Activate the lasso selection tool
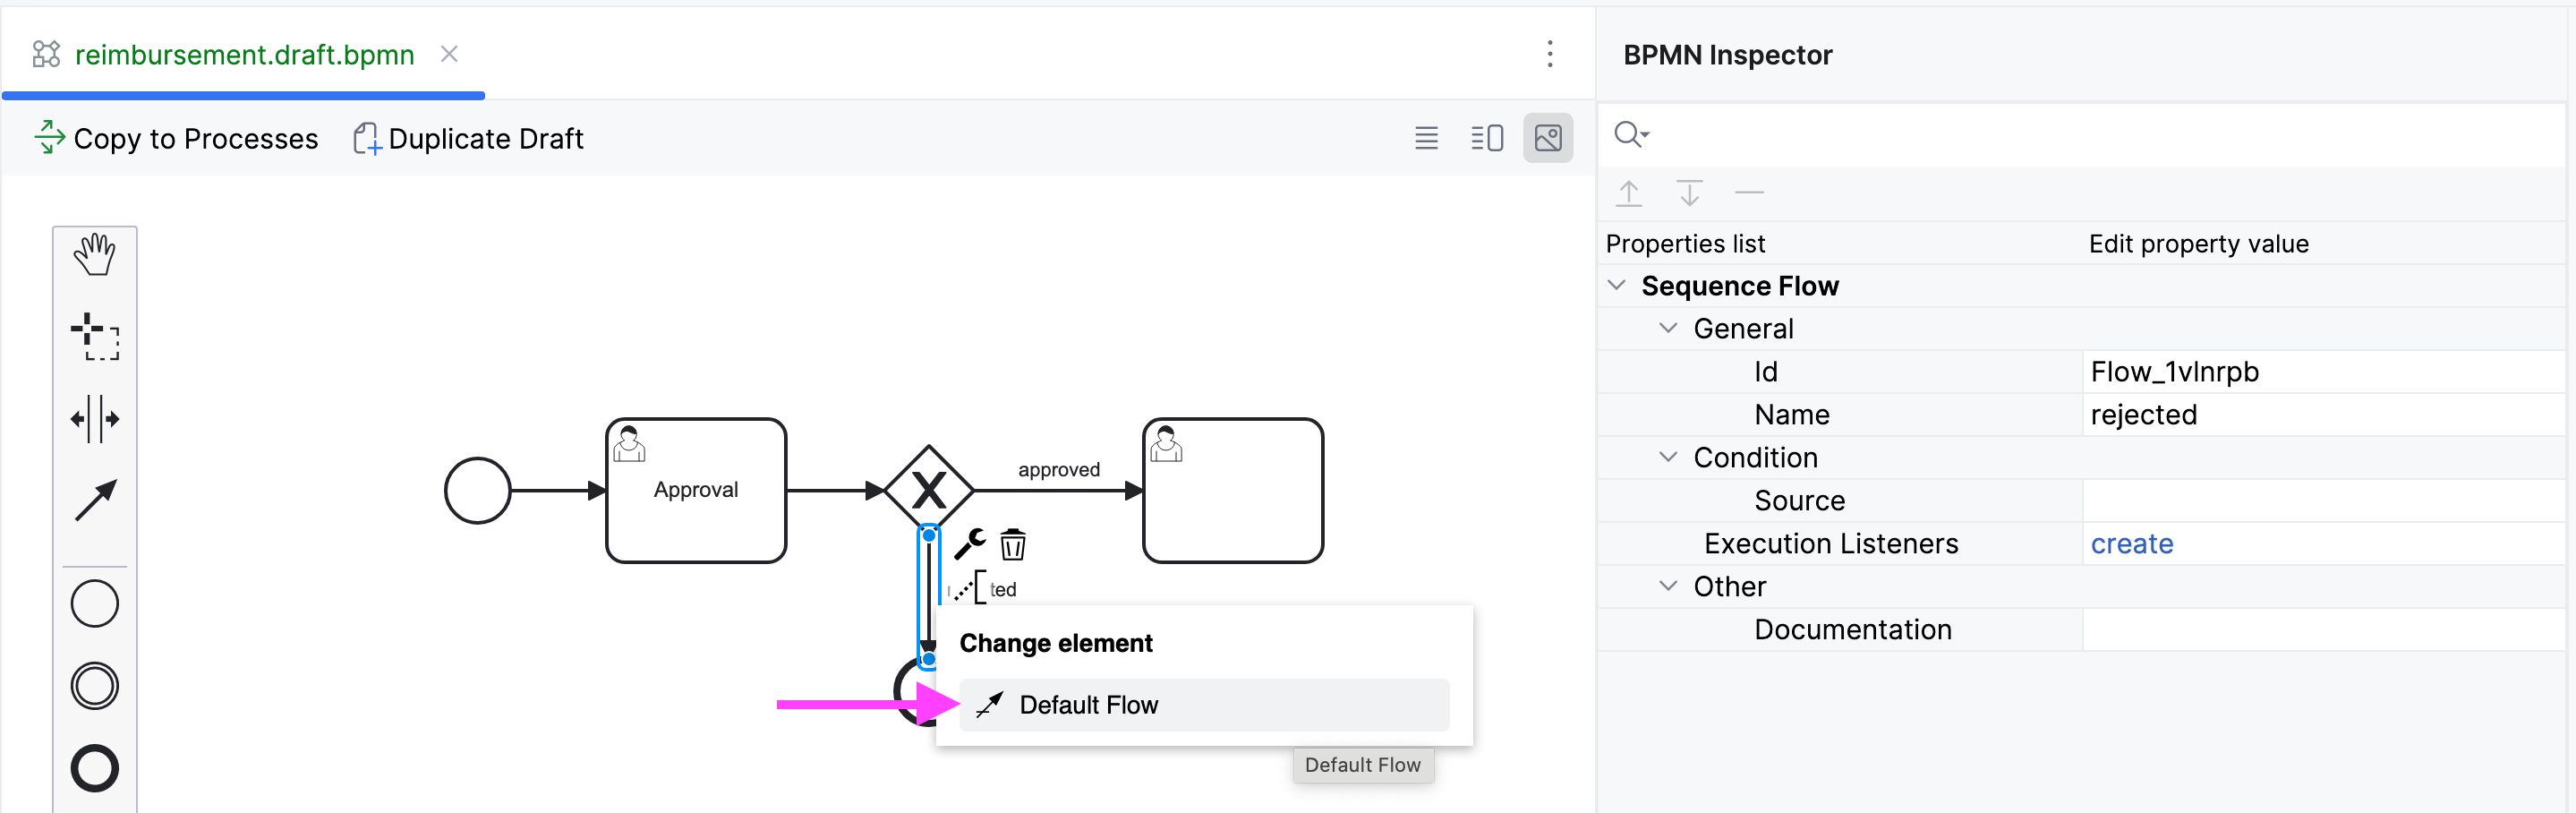 tap(95, 337)
